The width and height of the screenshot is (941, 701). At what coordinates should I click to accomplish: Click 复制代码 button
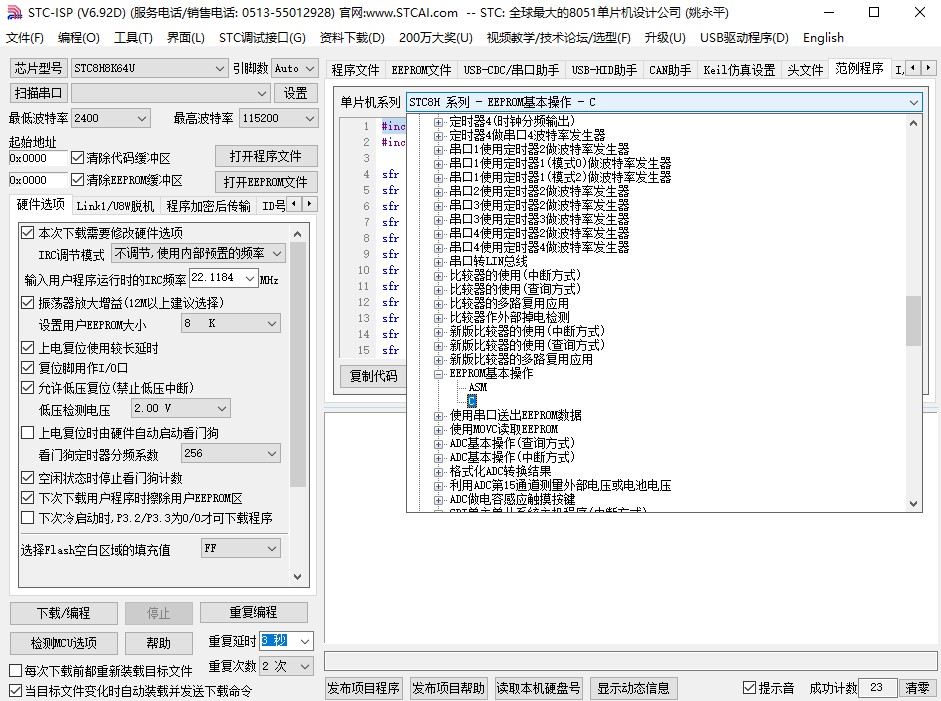(x=373, y=376)
